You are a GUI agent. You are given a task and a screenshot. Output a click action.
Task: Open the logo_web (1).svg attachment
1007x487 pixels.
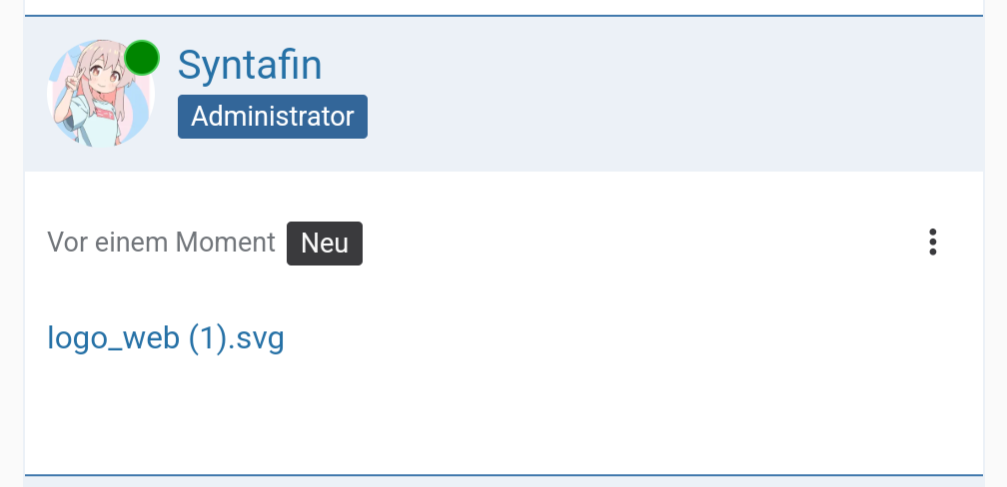tap(166, 338)
